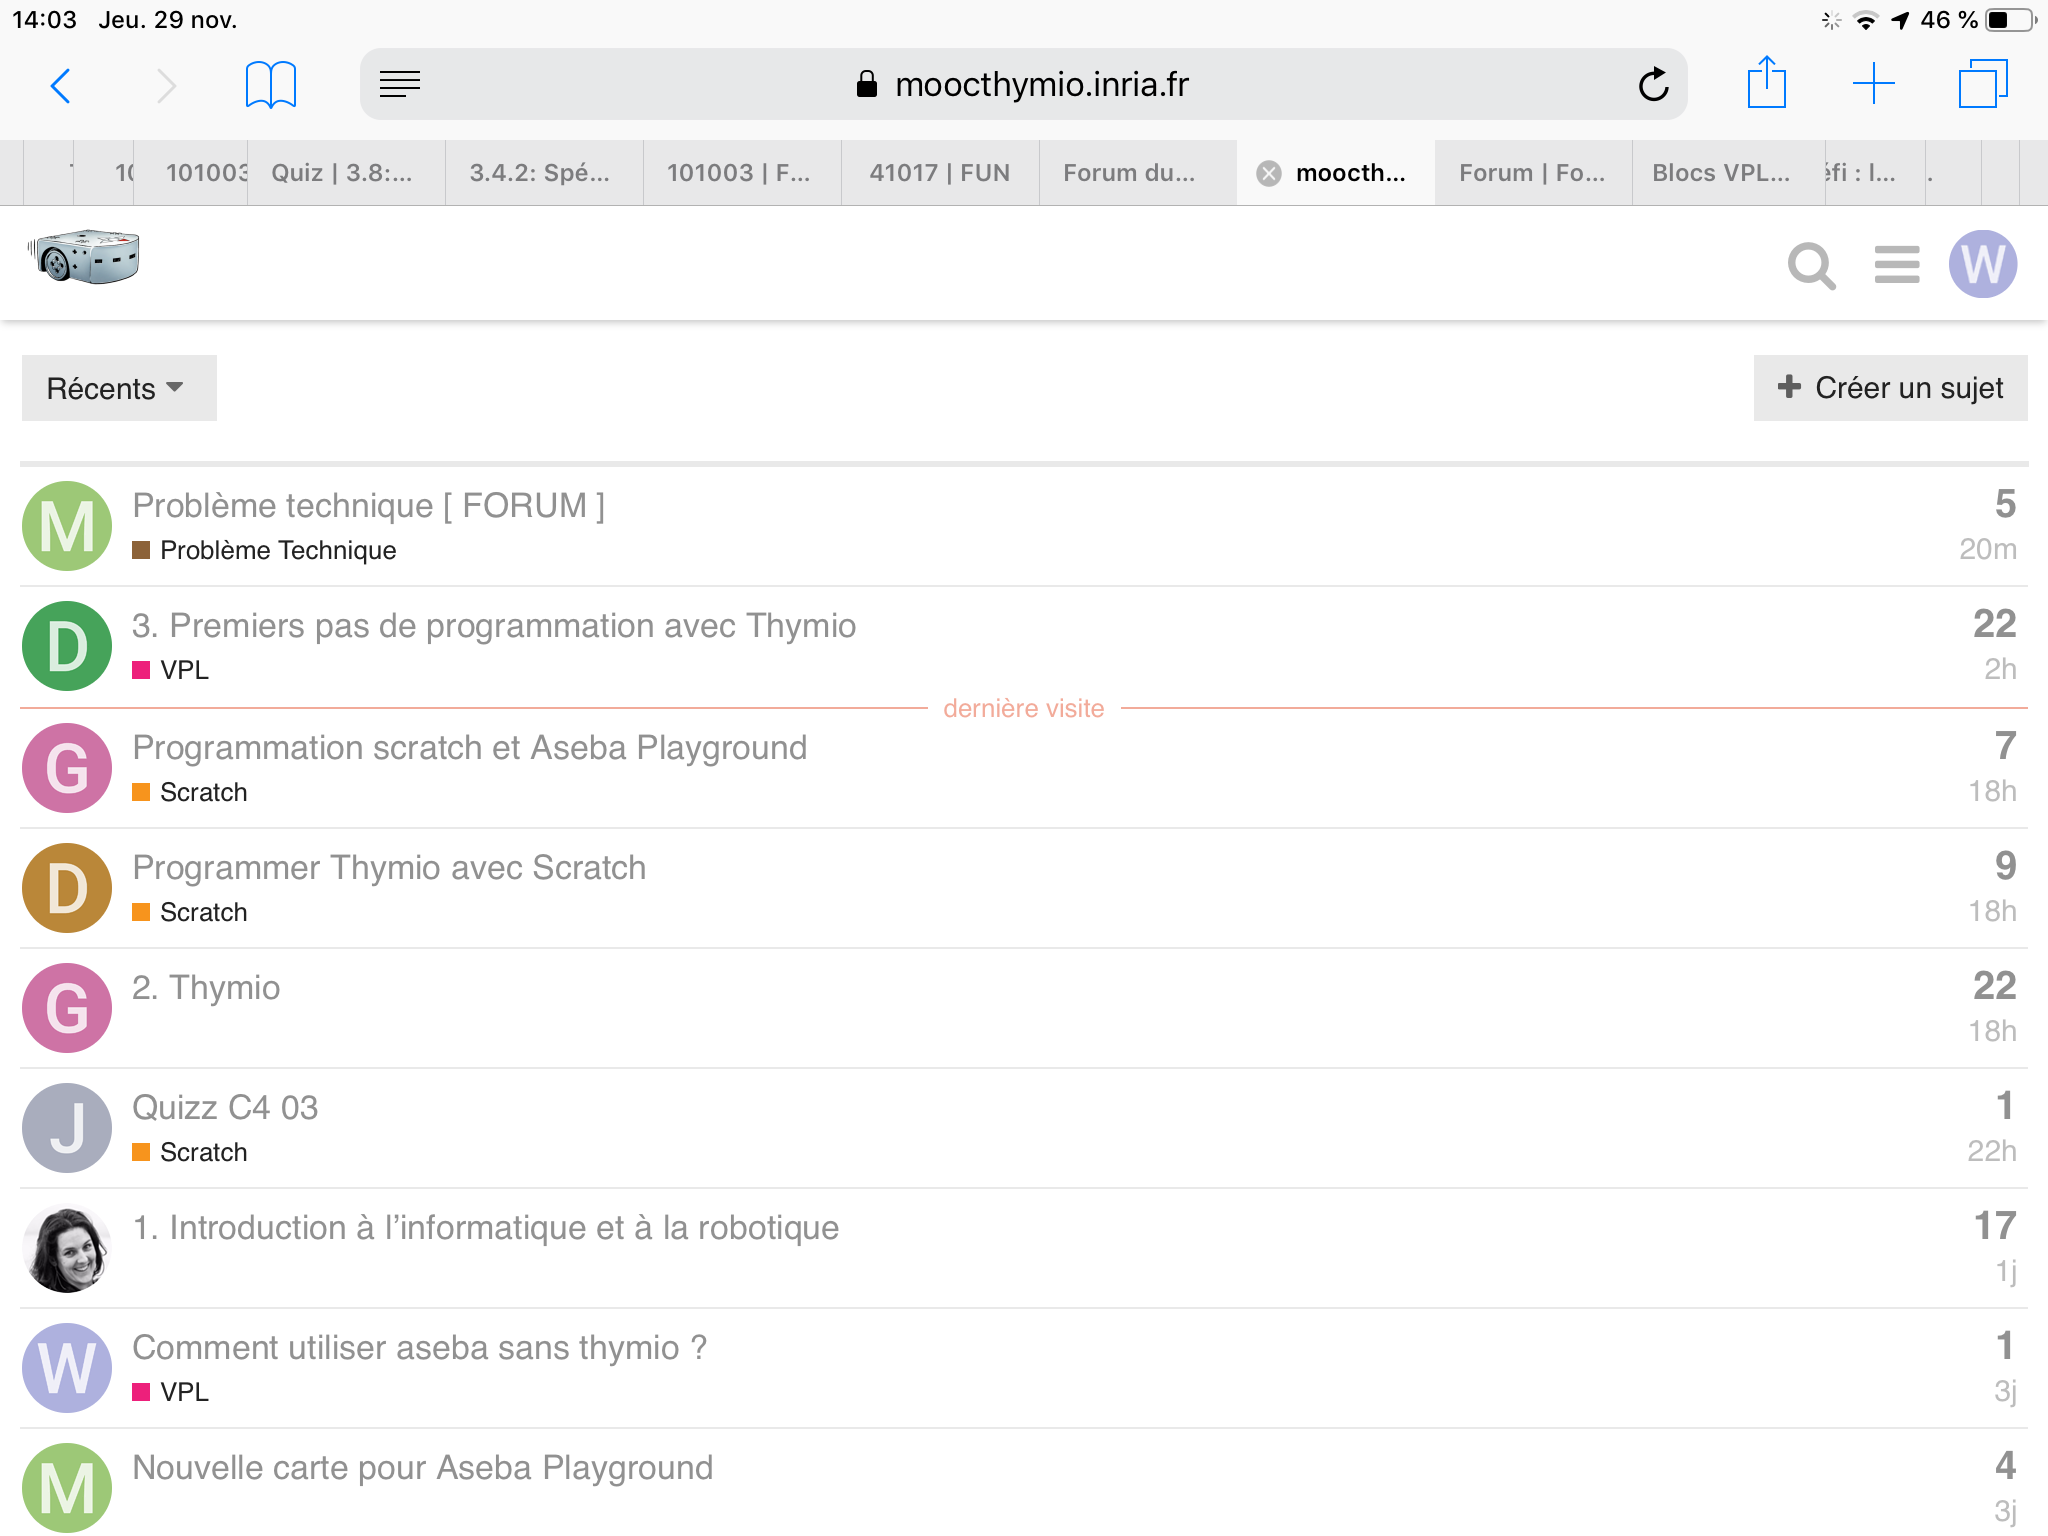Switch to Forum du... tab
The height and width of the screenshot is (1536, 2048).
(x=1138, y=173)
